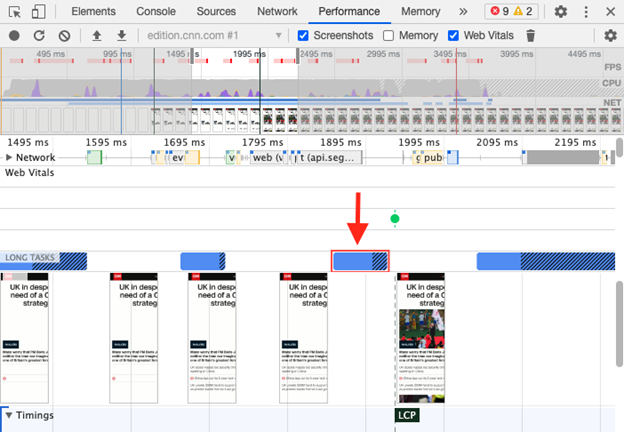Disable the Web Vitals checkbox
624x432 pixels.
tap(454, 36)
